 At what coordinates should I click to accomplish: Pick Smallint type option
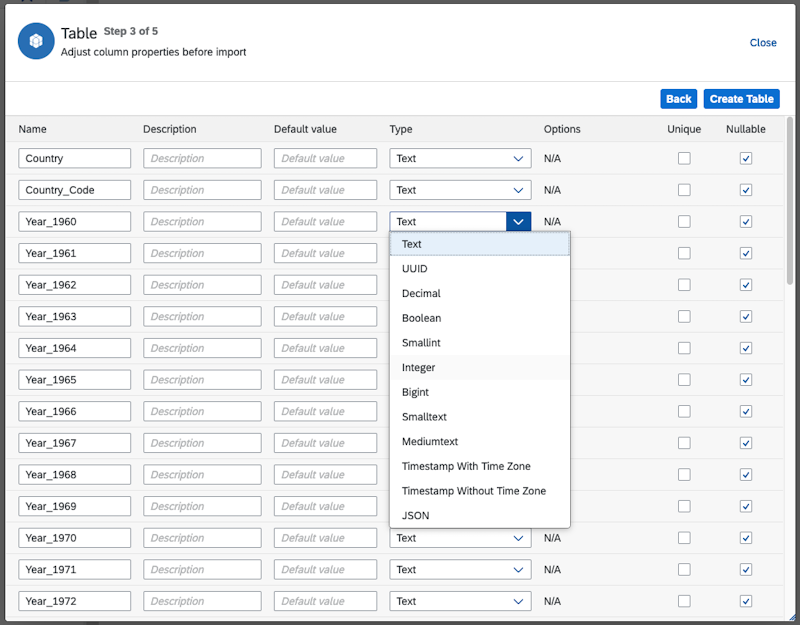pyautogui.click(x=480, y=343)
